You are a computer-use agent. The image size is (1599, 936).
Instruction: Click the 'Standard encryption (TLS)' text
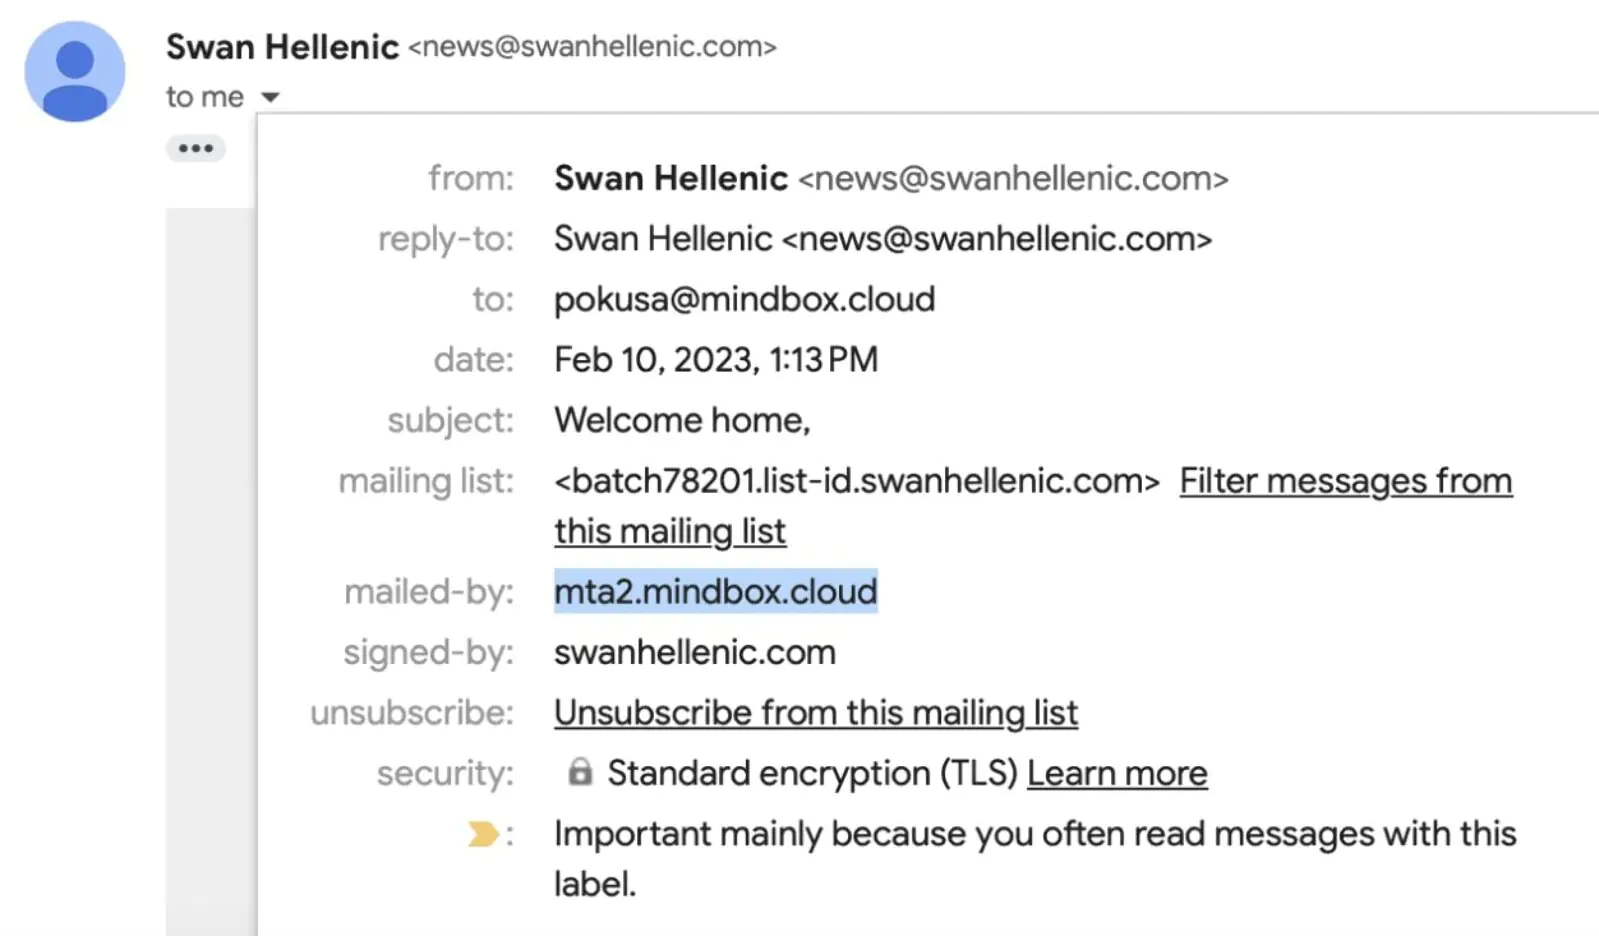click(812, 773)
